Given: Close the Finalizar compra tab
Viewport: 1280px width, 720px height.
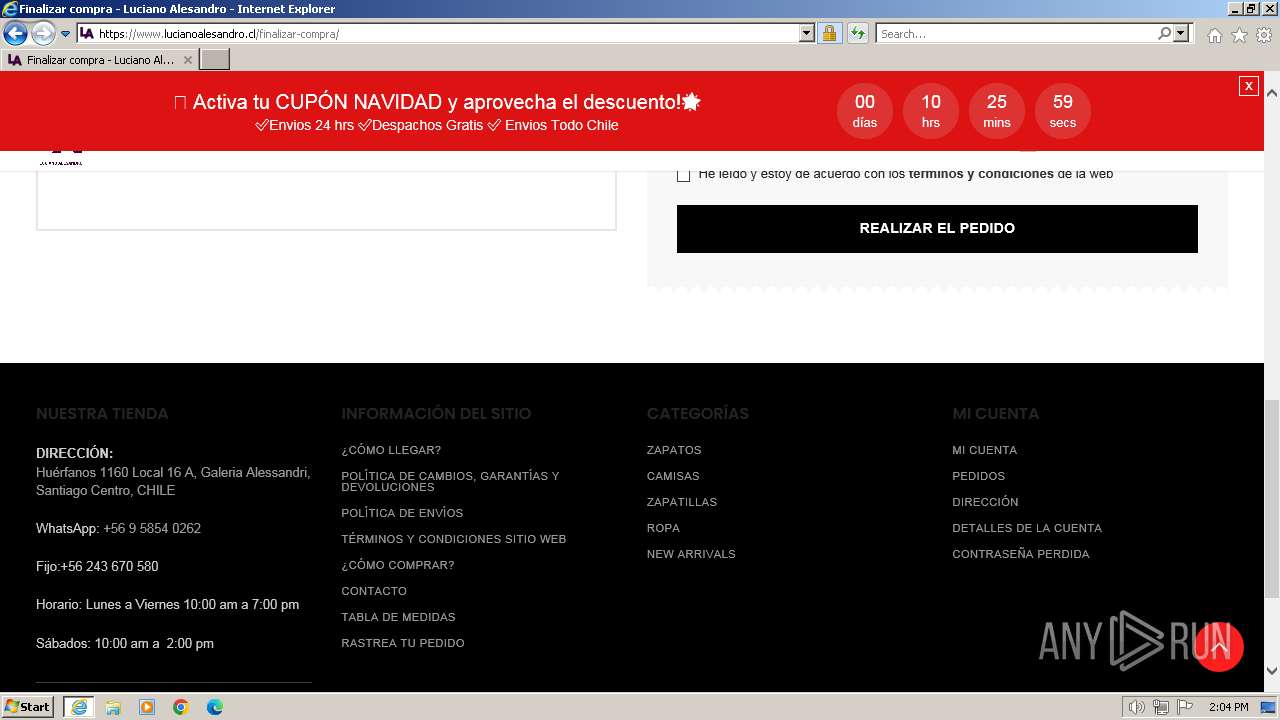Looking at the screenshot, I should [x=187, y=60].
